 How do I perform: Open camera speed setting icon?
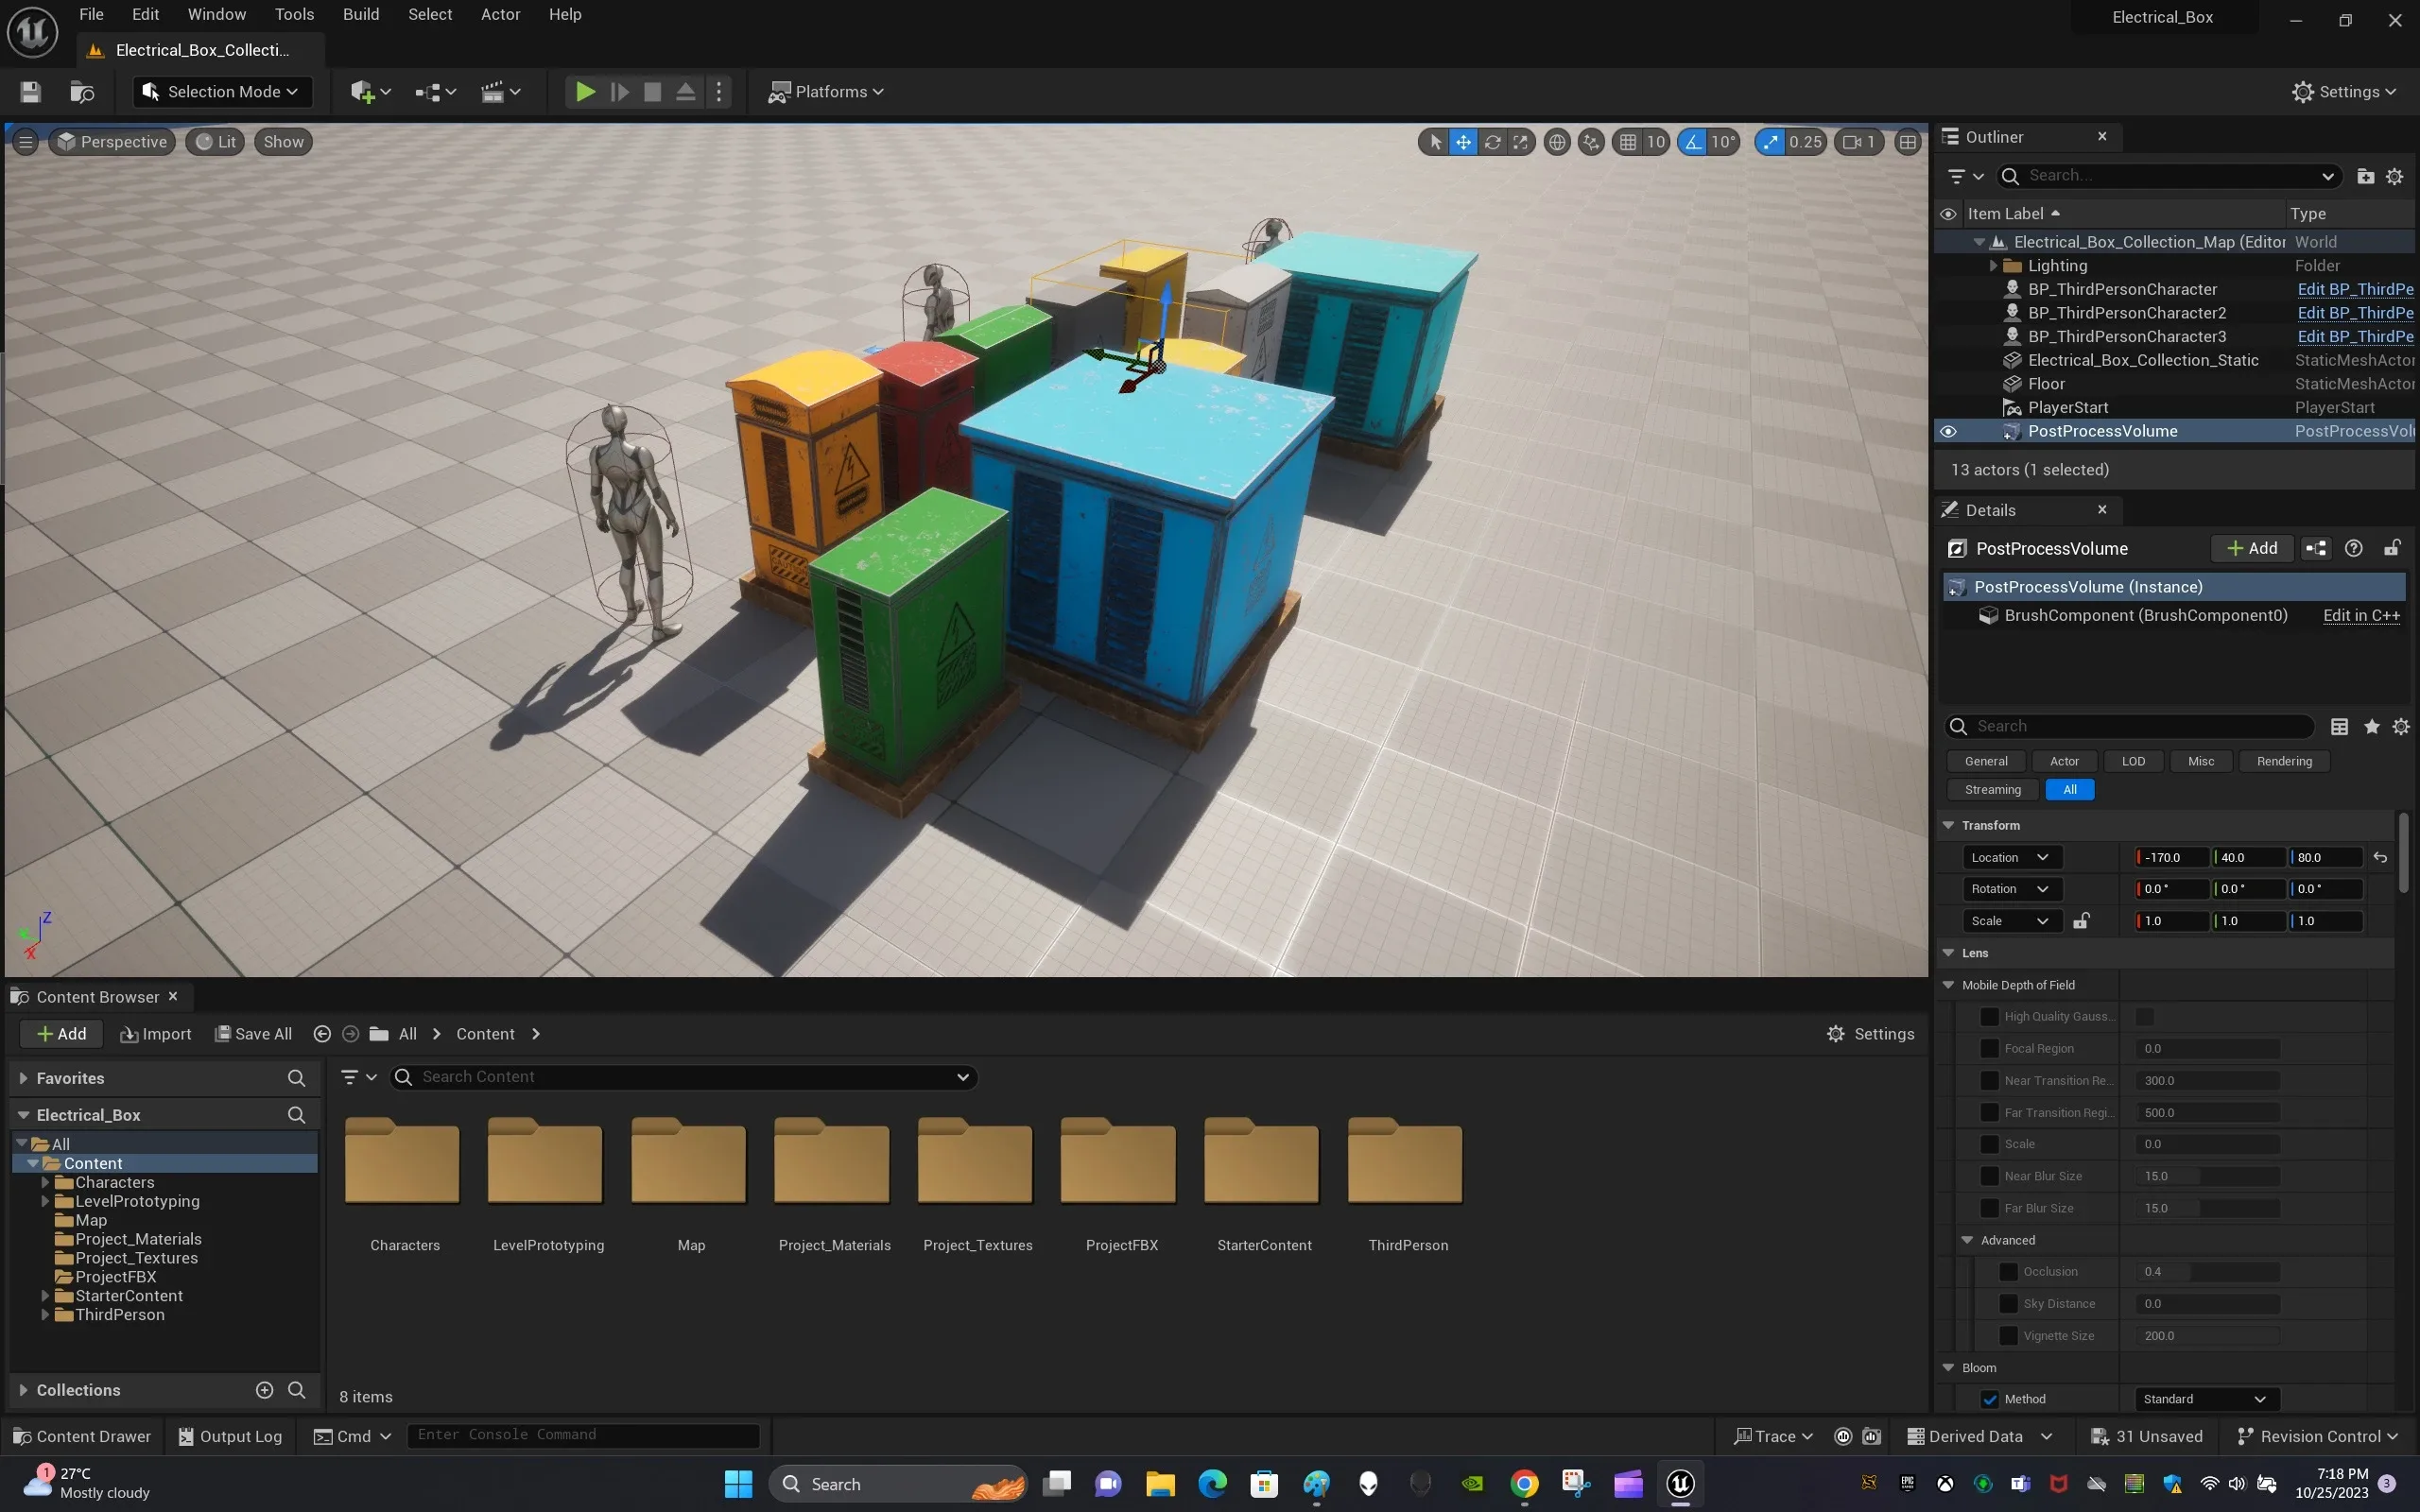[x=1860, y=142]
